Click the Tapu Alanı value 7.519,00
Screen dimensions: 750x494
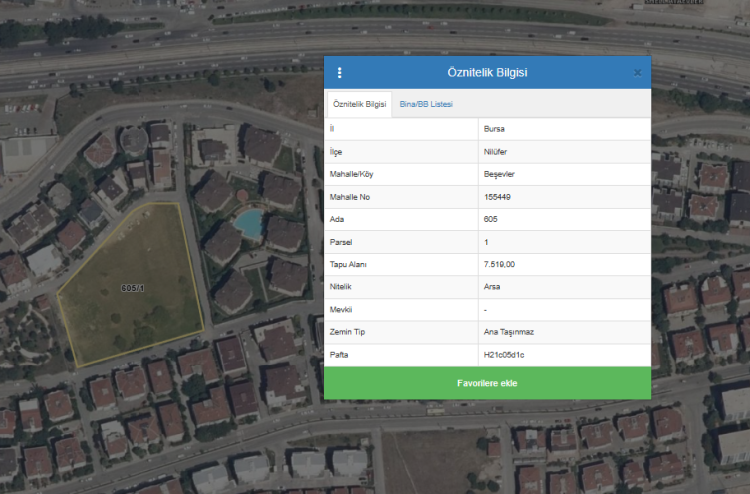[499, 264]
